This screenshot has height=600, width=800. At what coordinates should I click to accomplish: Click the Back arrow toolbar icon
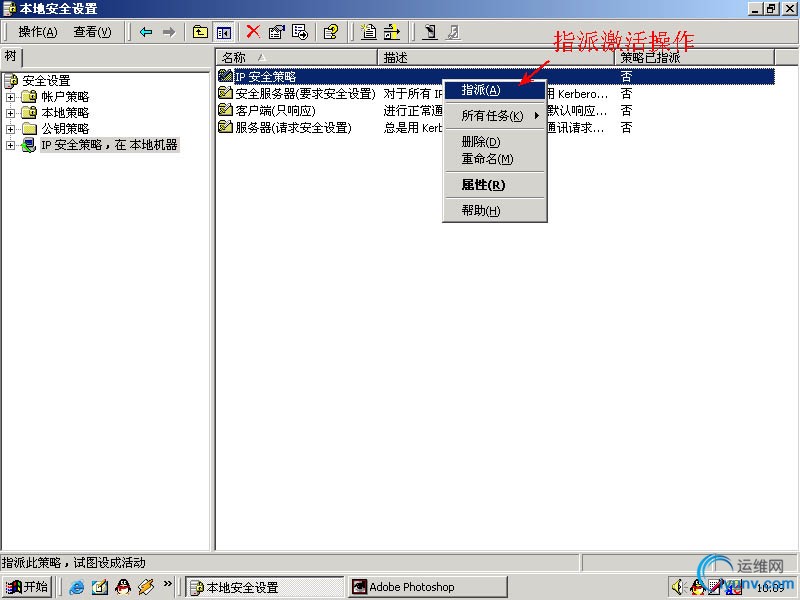(146, 33)
